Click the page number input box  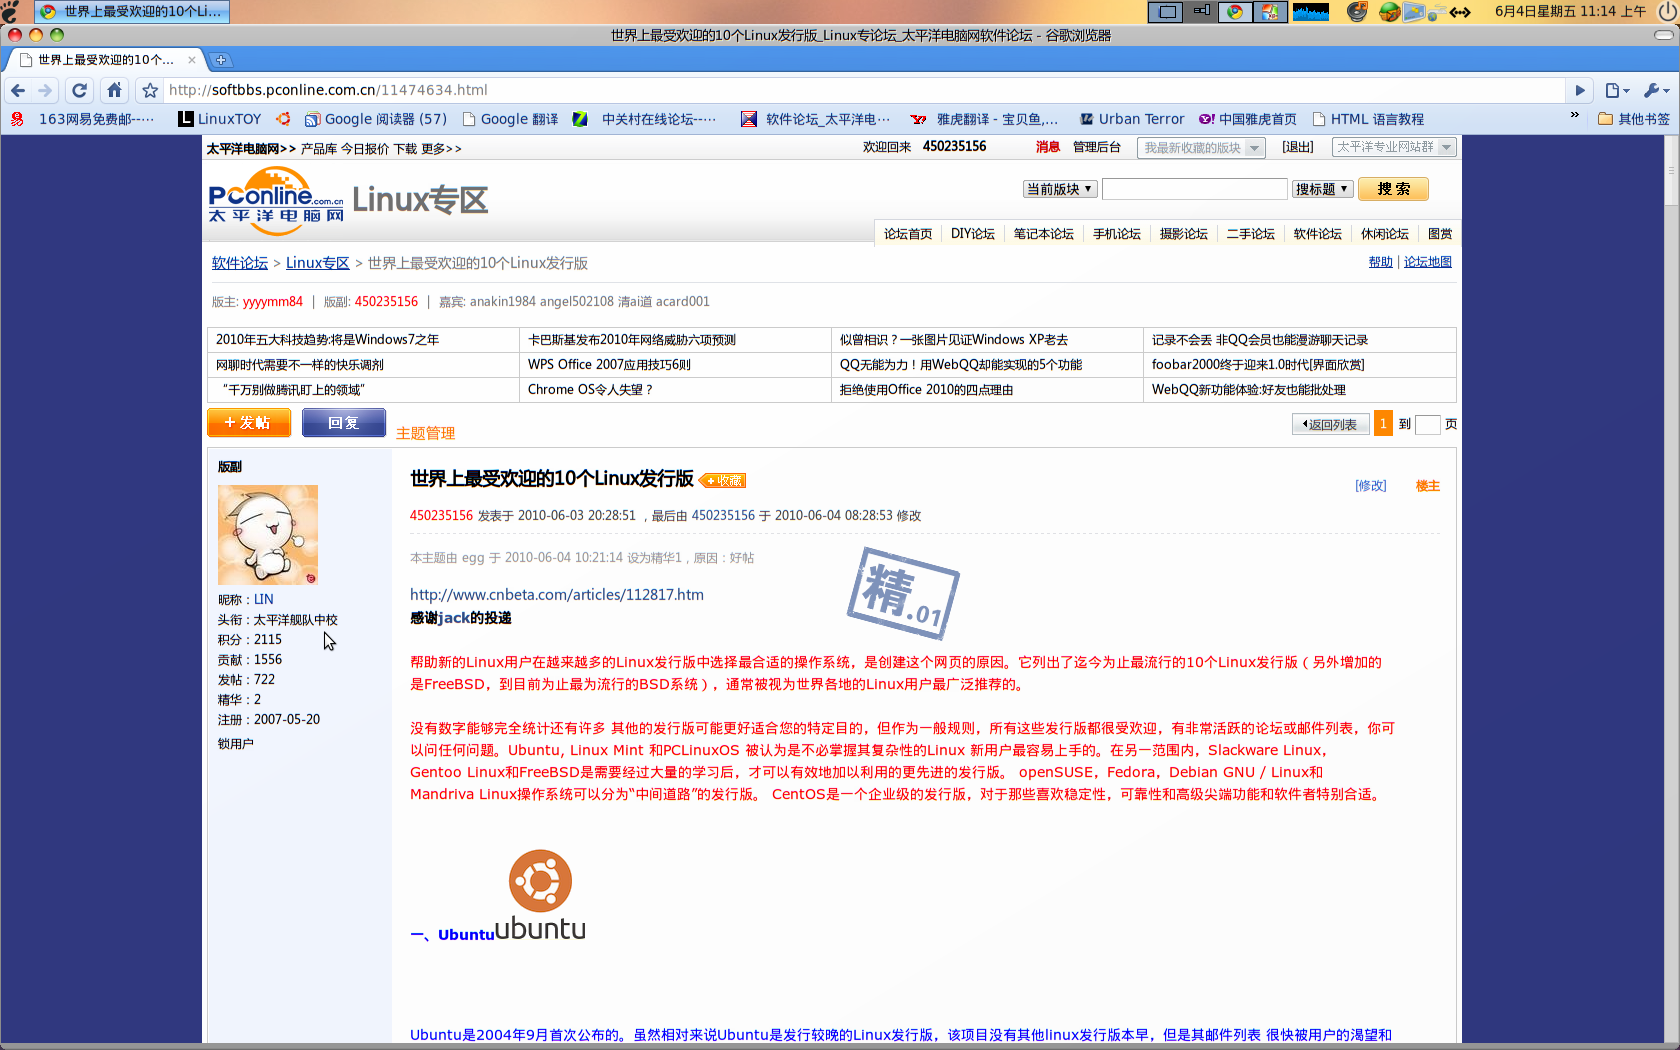click(x=1428, y=425)
